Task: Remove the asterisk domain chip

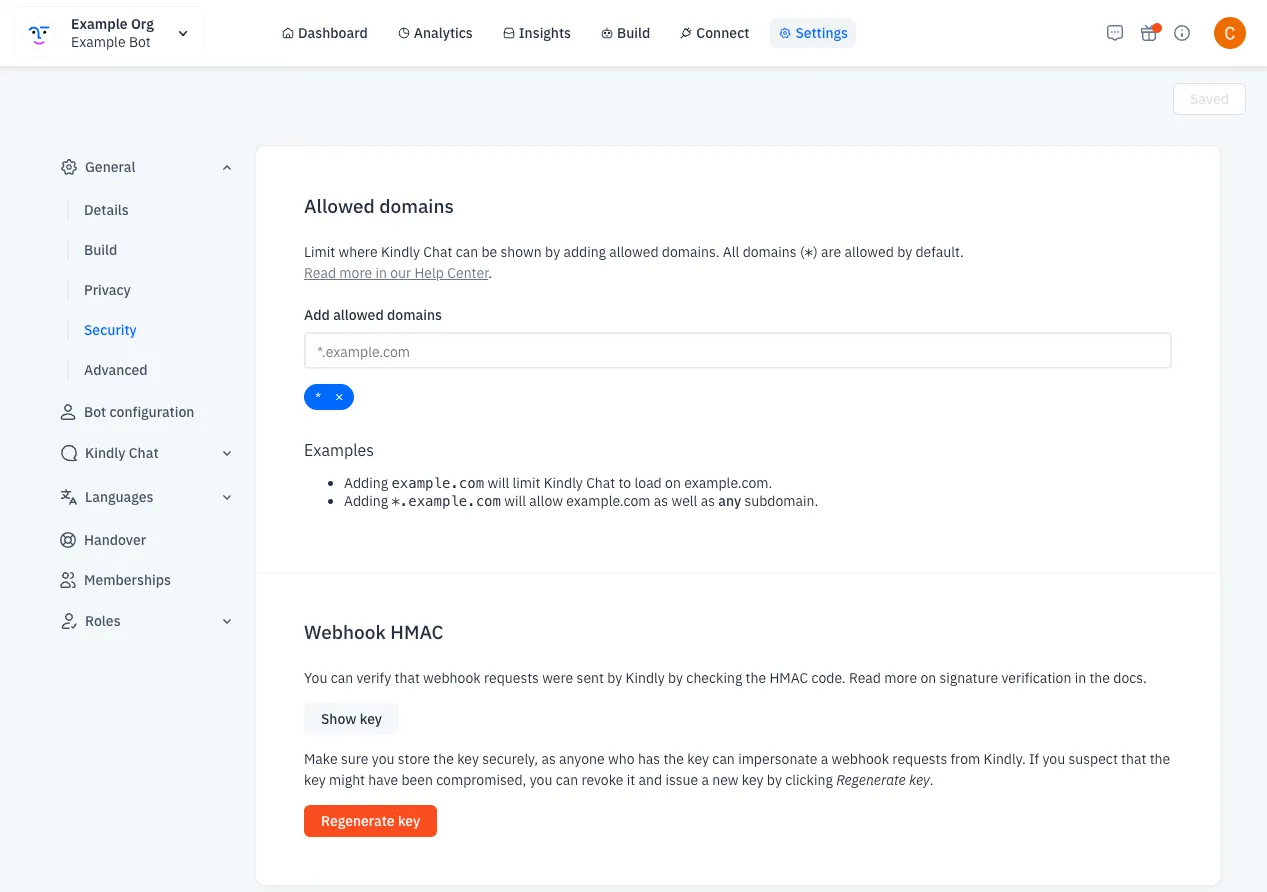Action: 339,397
